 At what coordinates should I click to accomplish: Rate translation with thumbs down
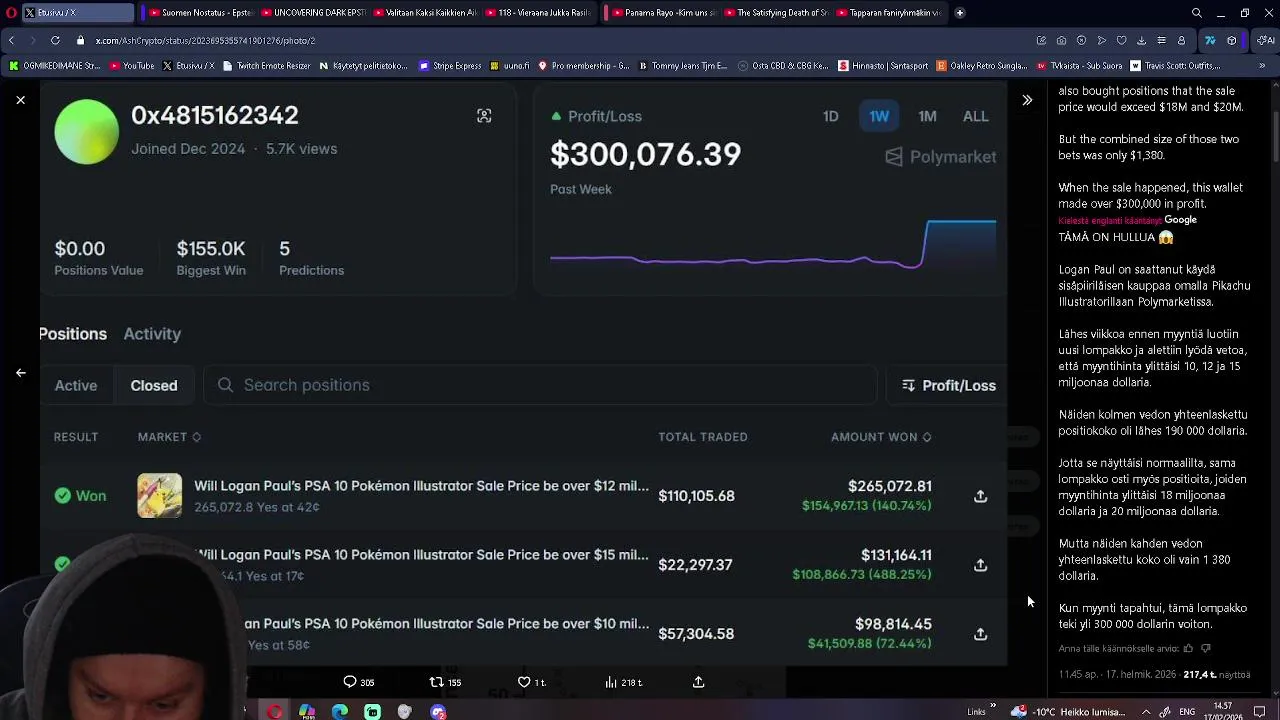pos(1205,649)
